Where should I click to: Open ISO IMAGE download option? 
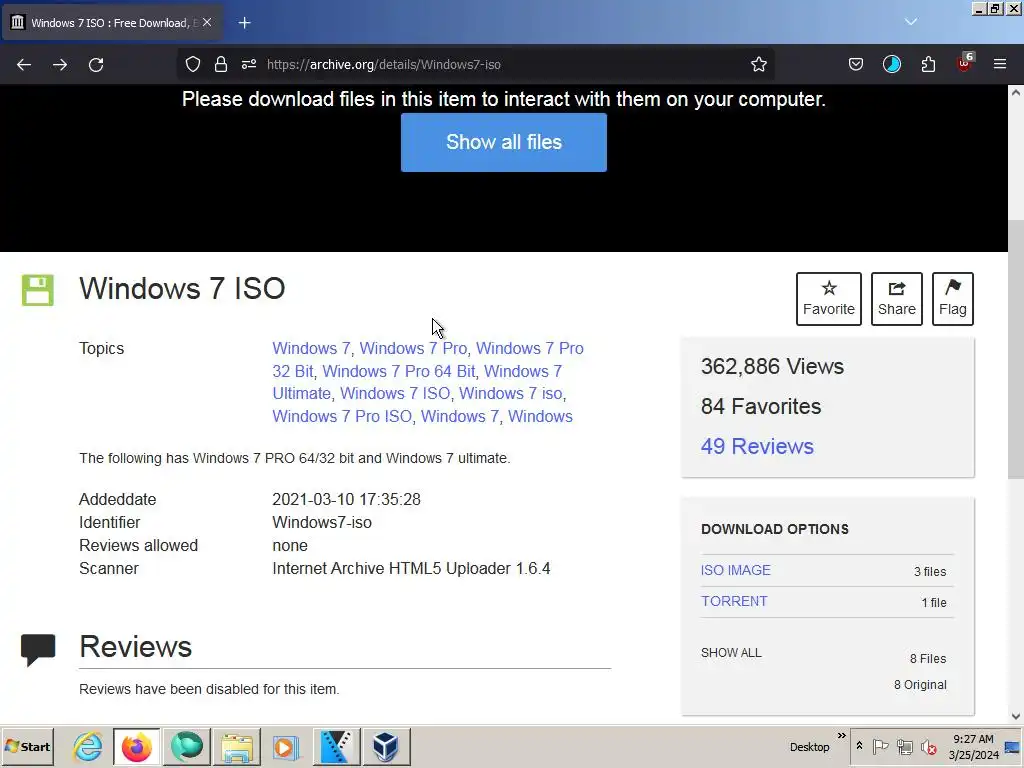click(735, 570)
